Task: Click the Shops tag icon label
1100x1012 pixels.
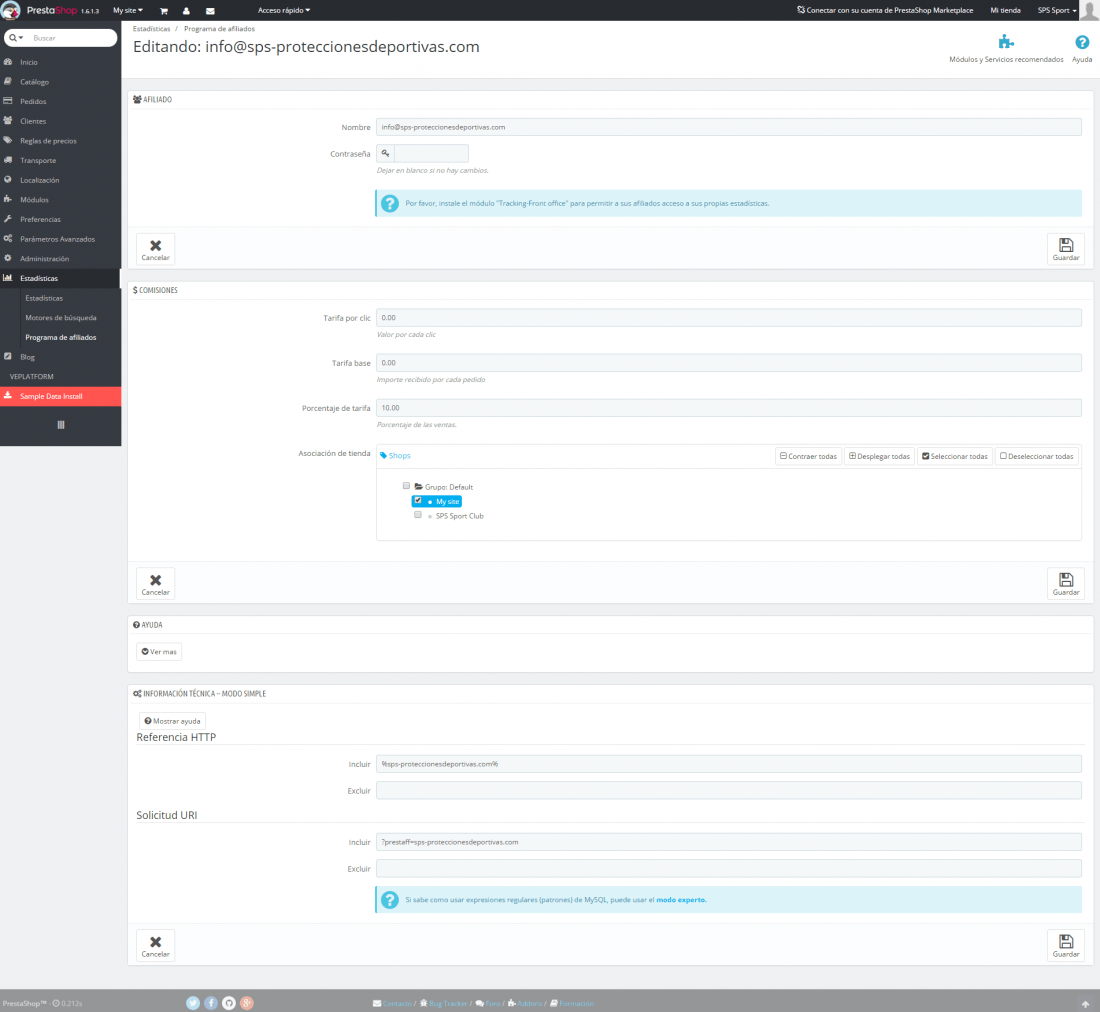Action: point(395,456)
